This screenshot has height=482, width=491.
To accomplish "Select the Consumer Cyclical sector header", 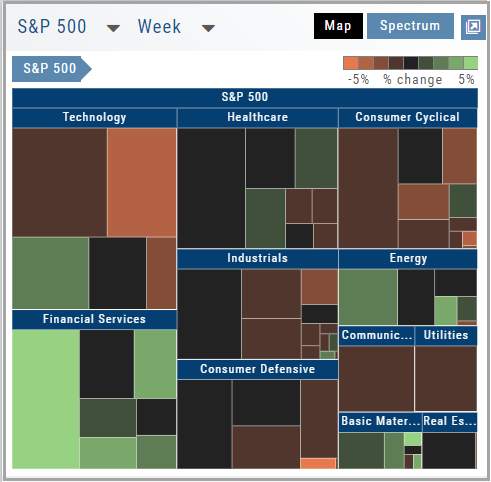I will tap(408, 117).
